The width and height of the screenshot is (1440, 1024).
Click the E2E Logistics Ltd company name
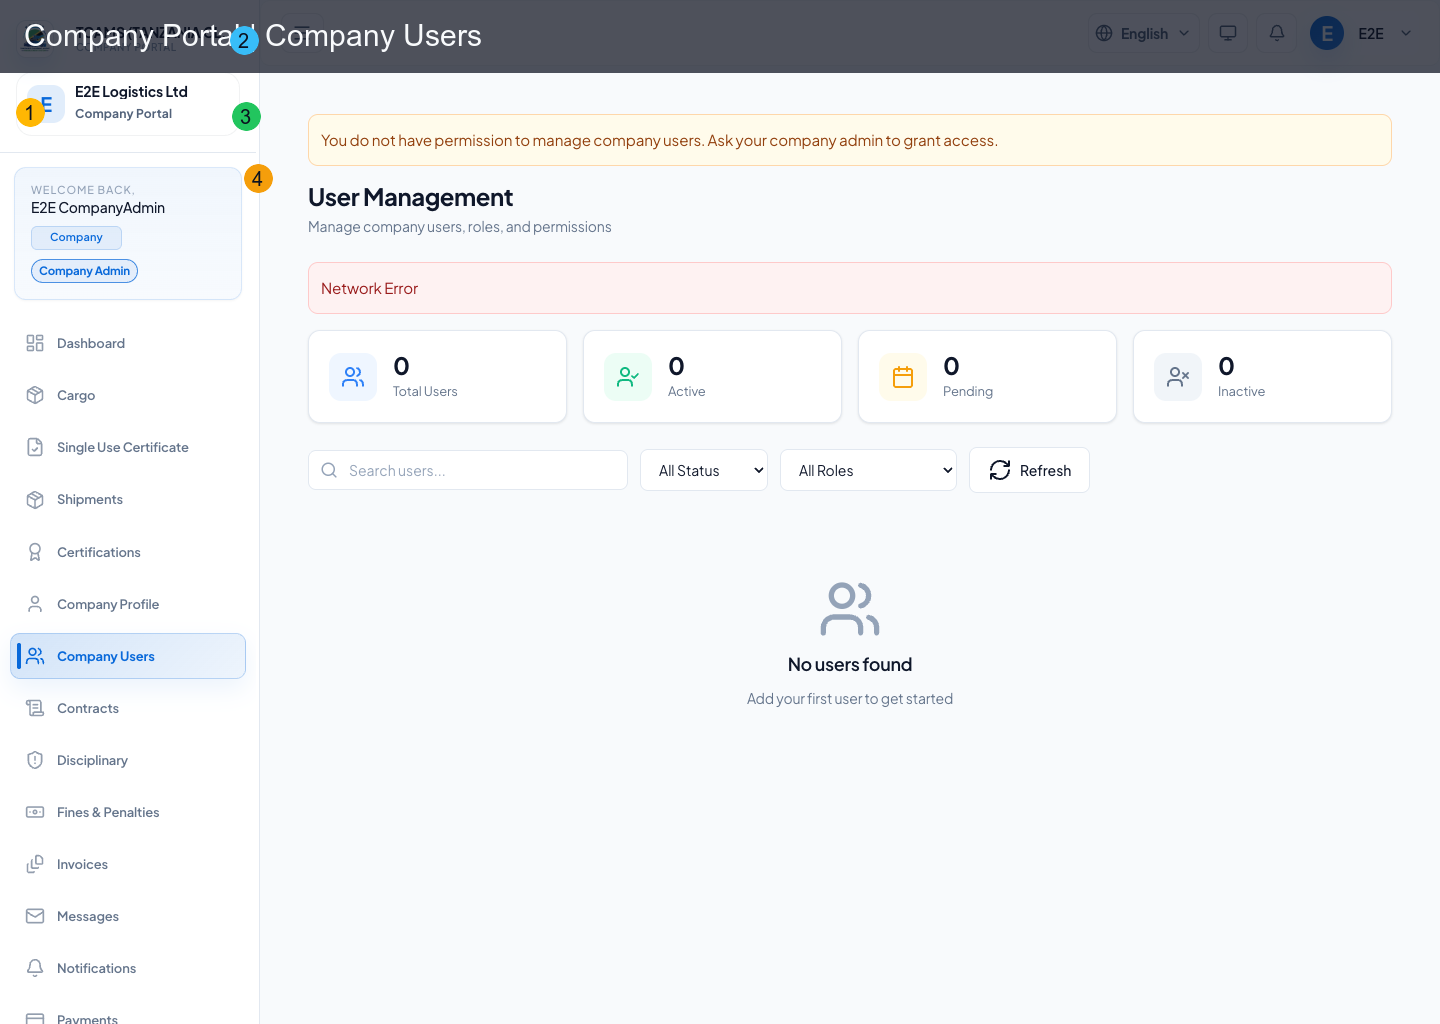pos(131,91)
